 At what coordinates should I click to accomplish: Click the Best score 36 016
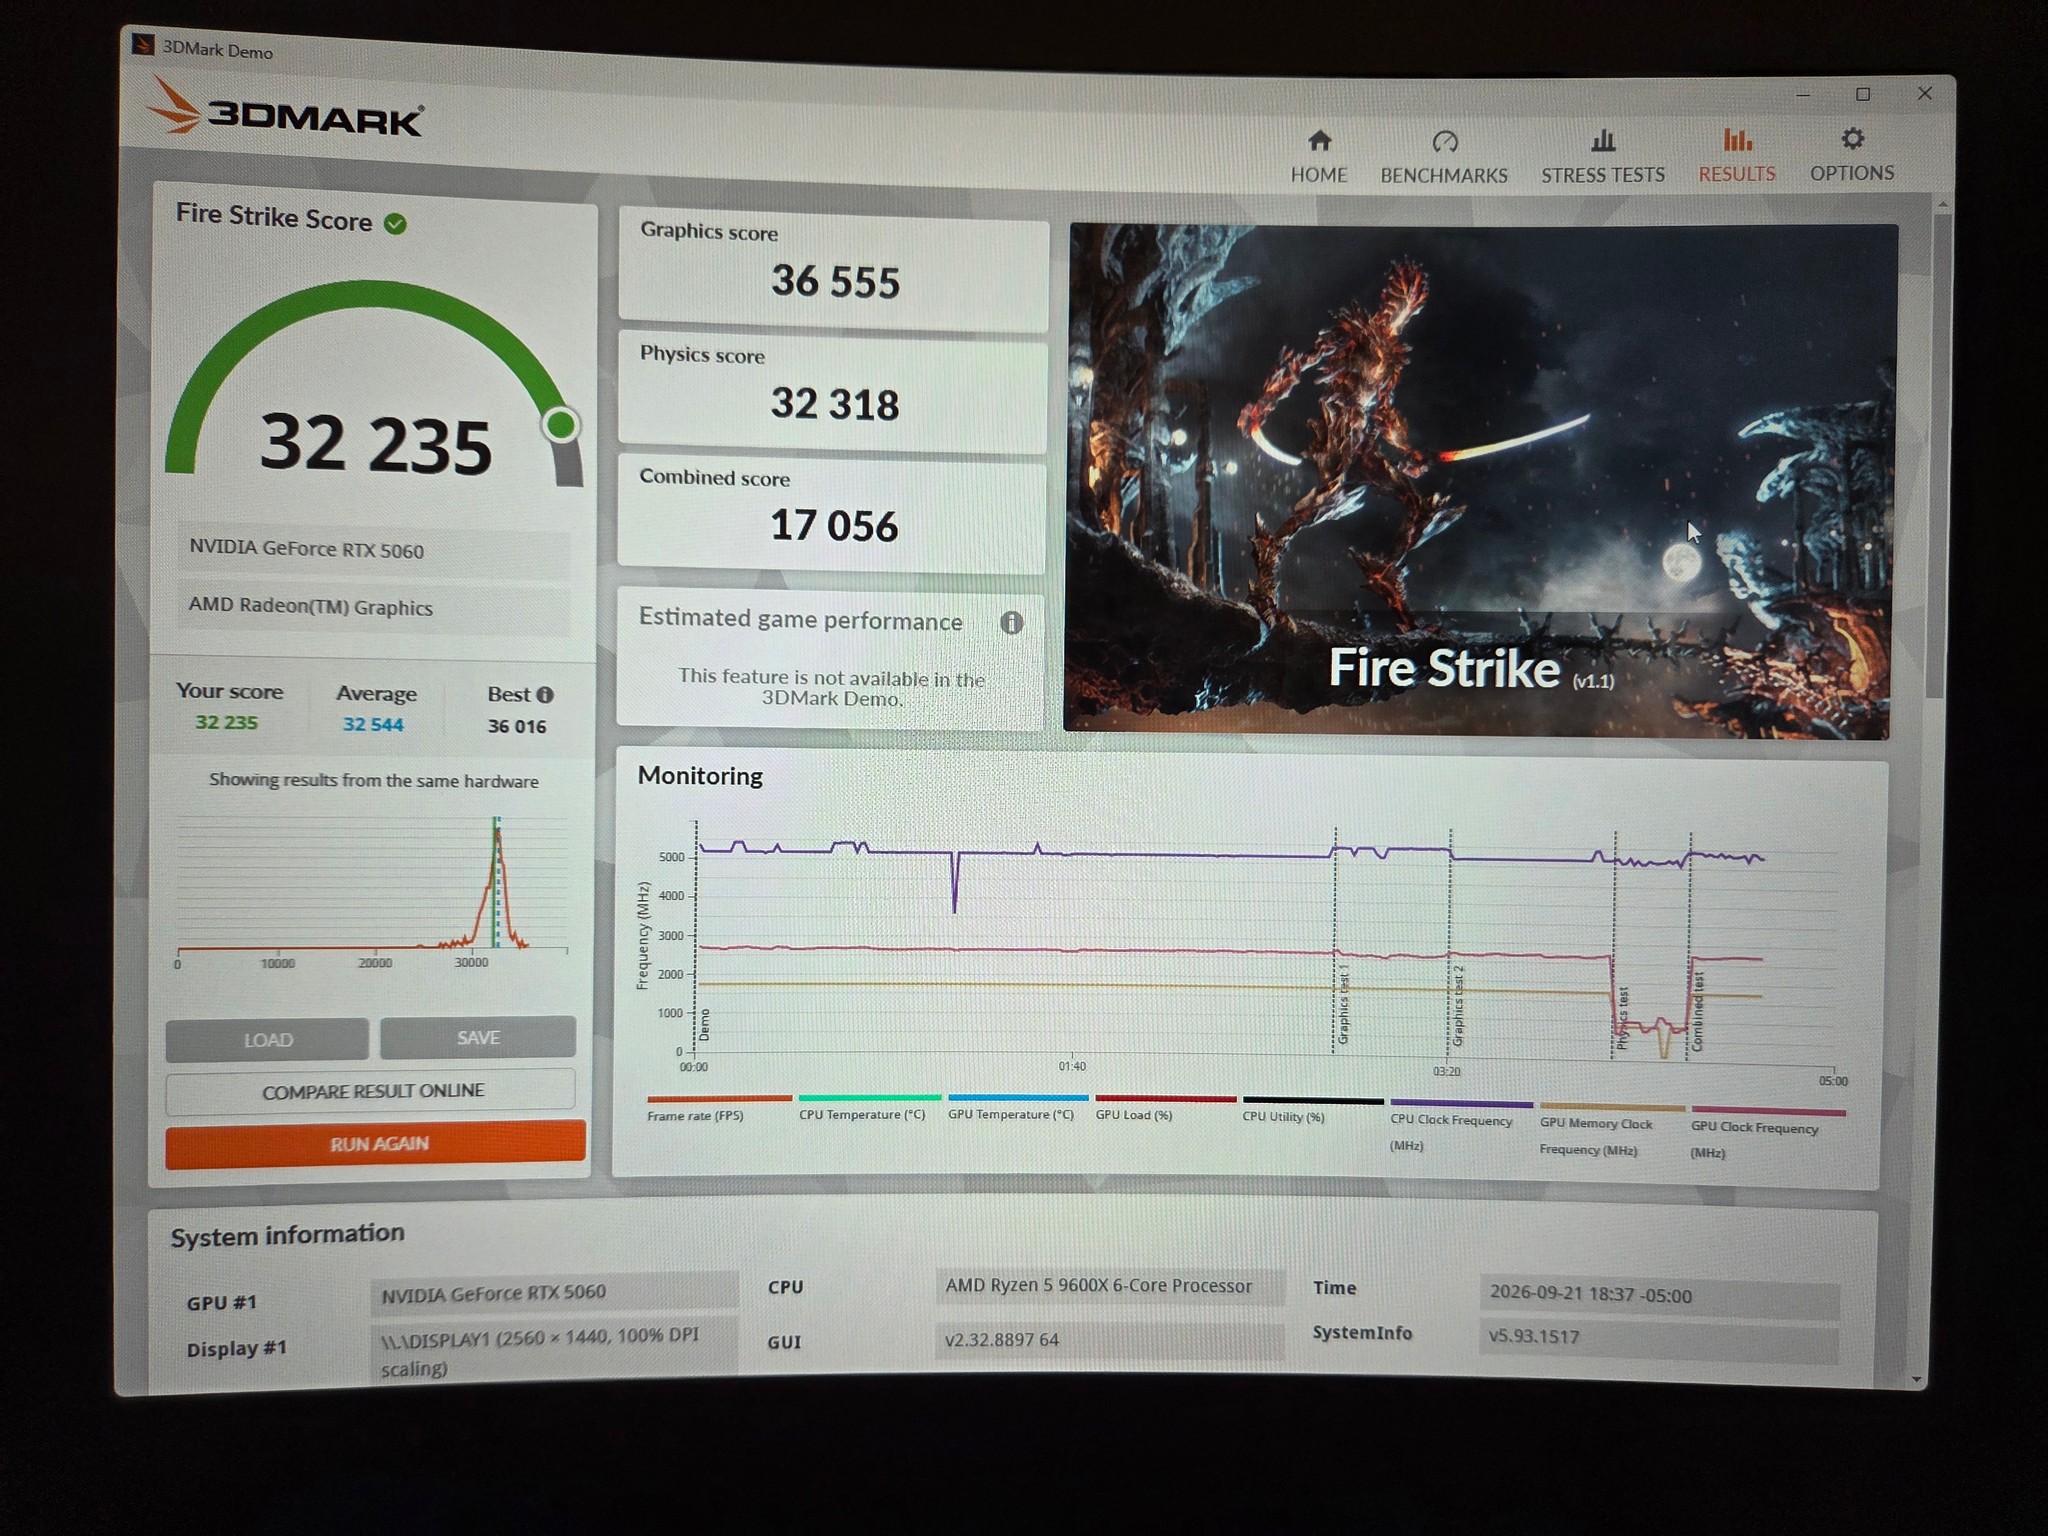click(517, 727)
